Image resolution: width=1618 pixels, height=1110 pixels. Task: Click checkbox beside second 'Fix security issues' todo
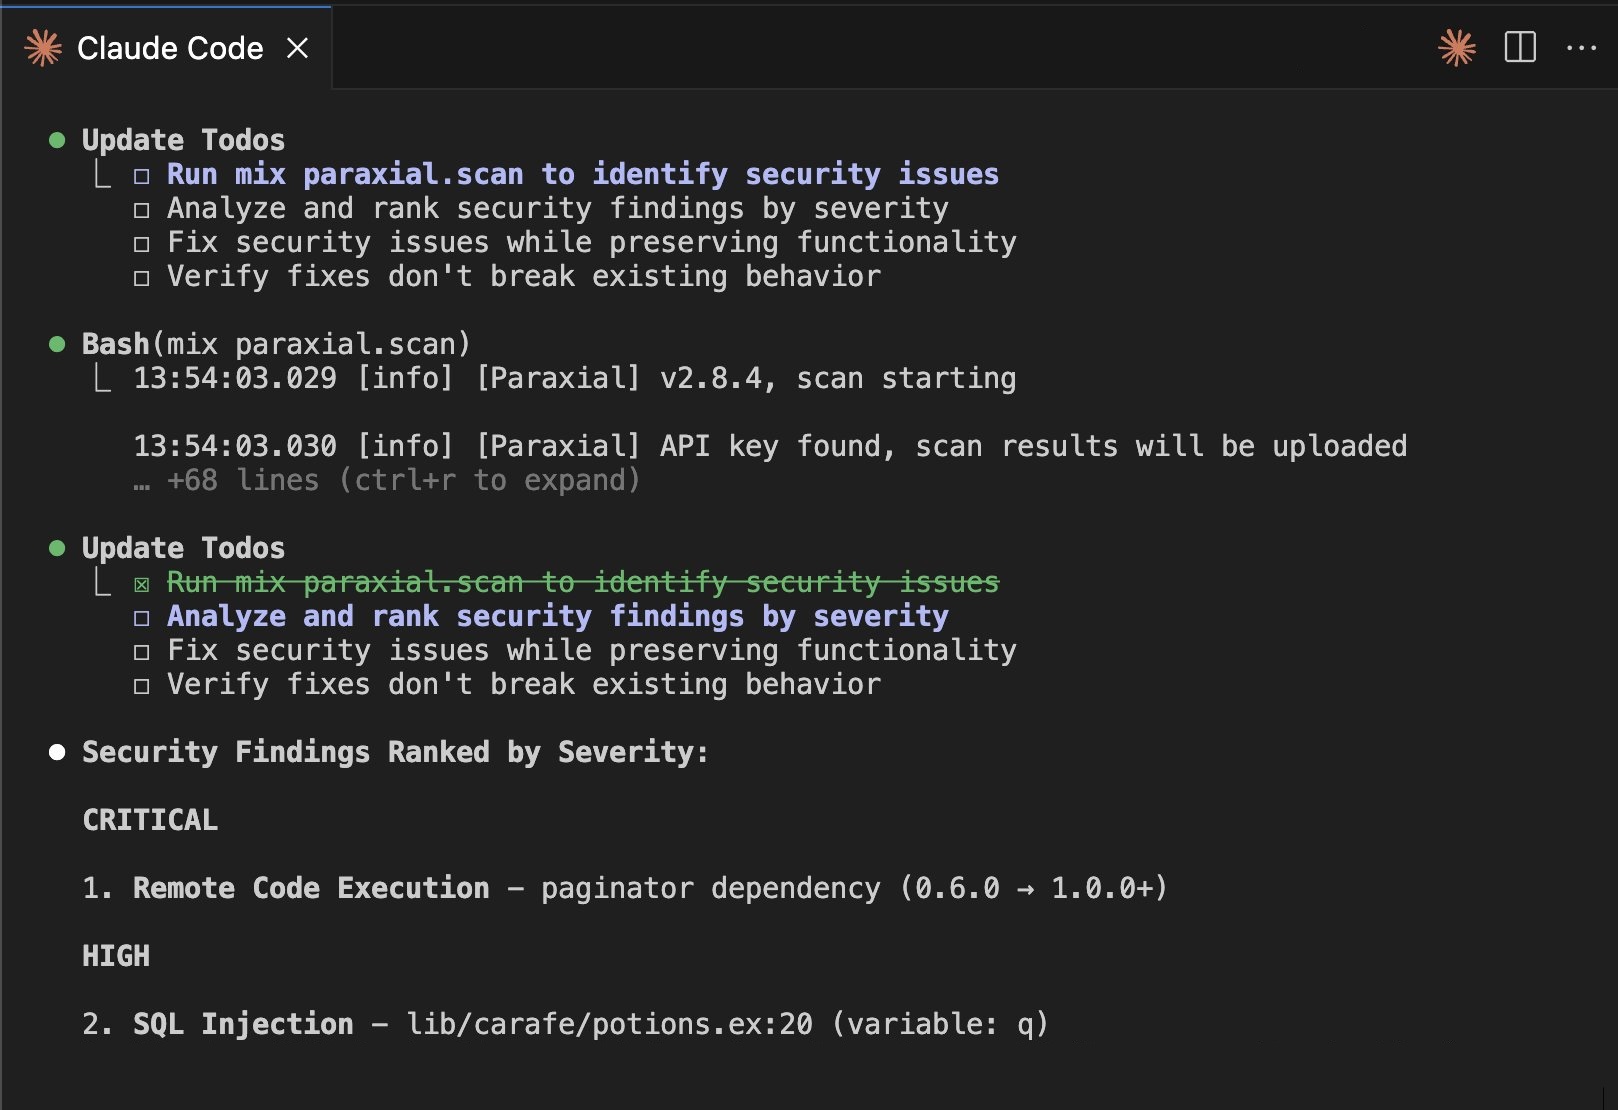[x=142, y=652]
